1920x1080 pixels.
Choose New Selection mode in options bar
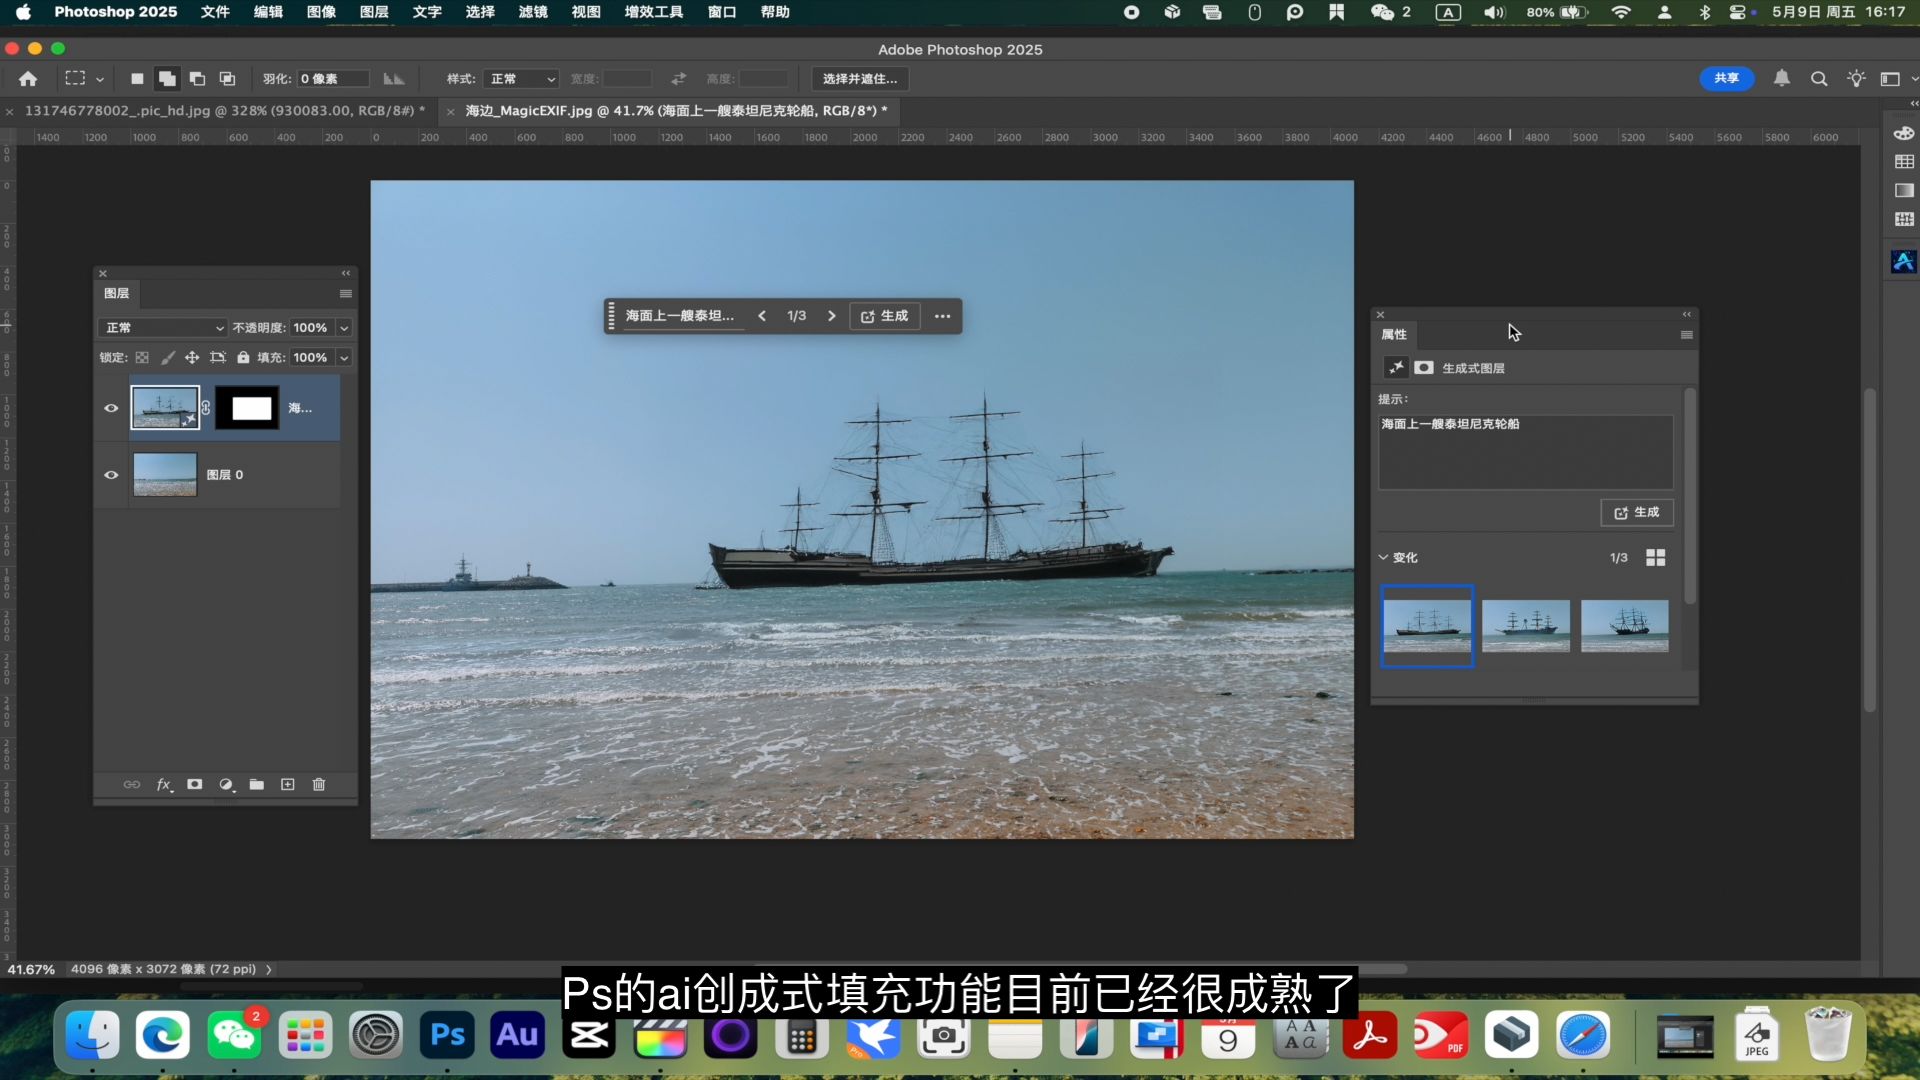pos(137,78)
